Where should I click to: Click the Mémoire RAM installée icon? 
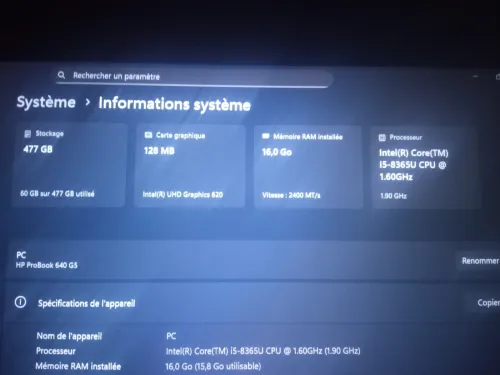point(266,136)
